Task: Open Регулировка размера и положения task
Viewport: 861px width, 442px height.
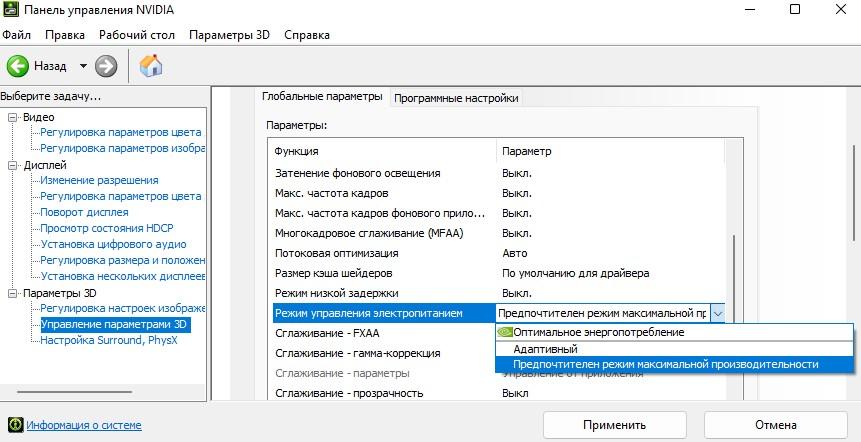Action: click(123, 260)
